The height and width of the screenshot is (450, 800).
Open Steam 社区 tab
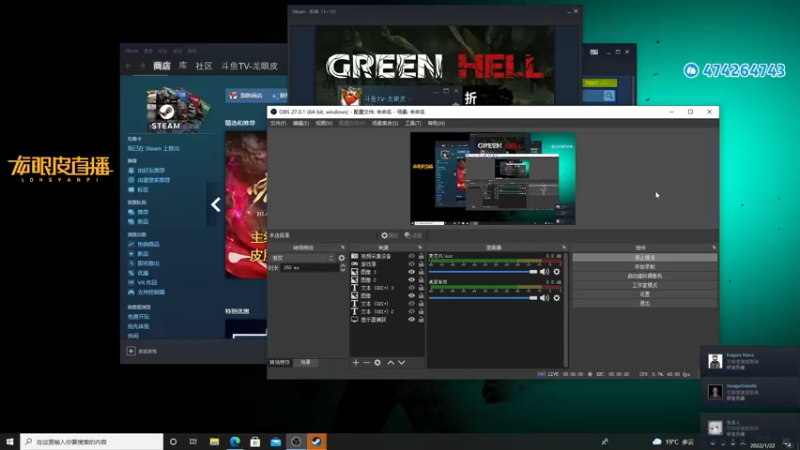click(x=204, y=66)
